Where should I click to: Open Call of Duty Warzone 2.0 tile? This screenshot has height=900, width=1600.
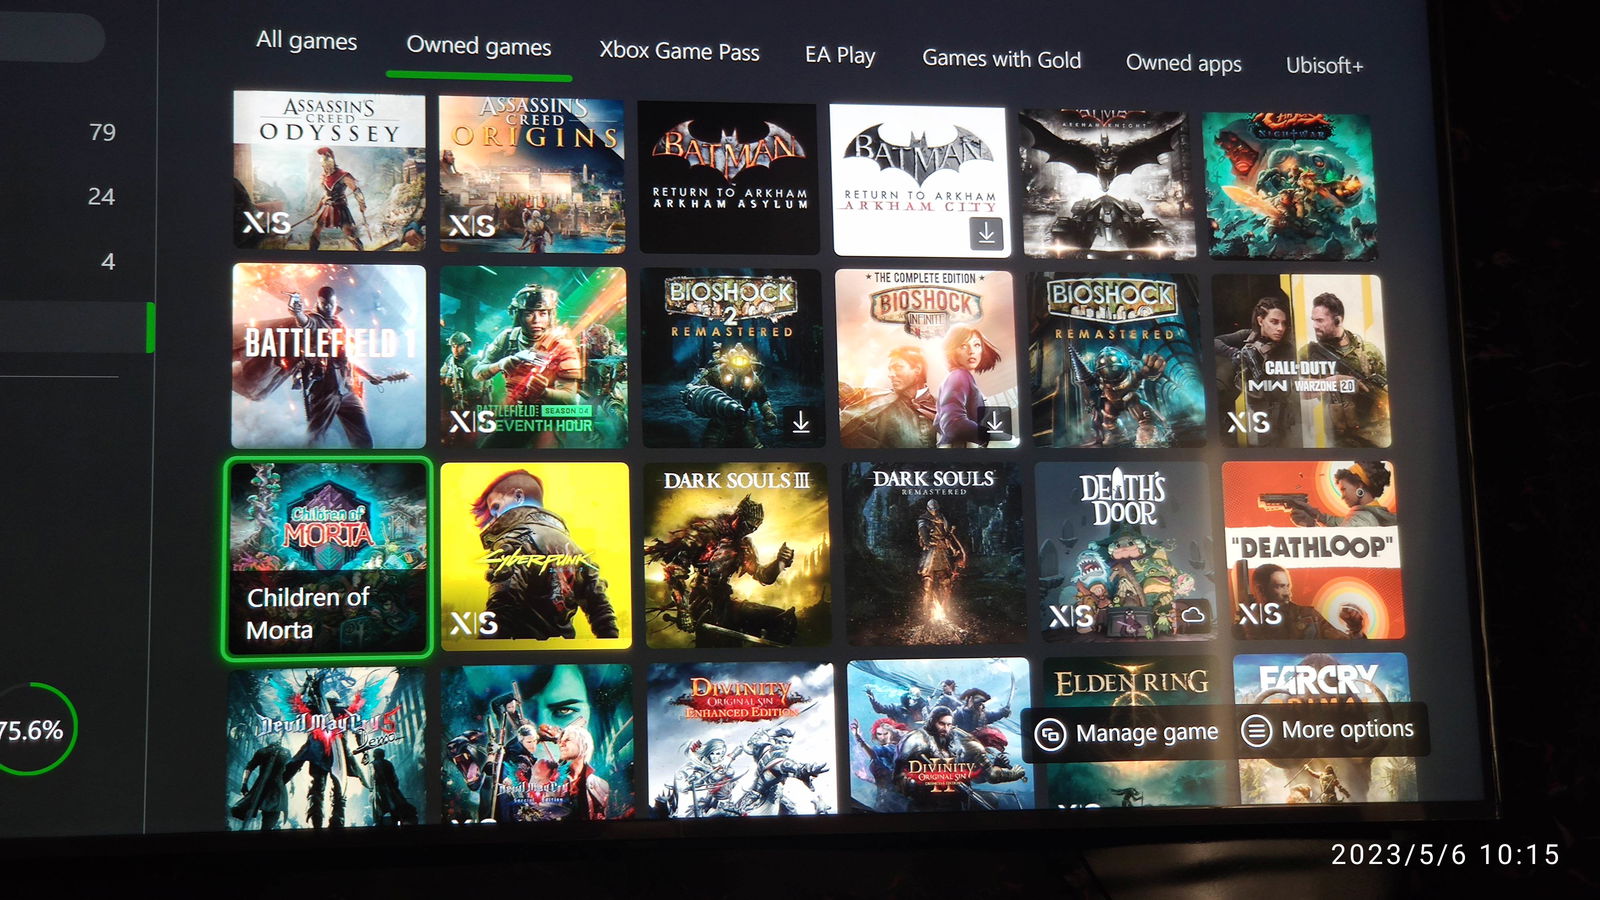point(1300,361)
